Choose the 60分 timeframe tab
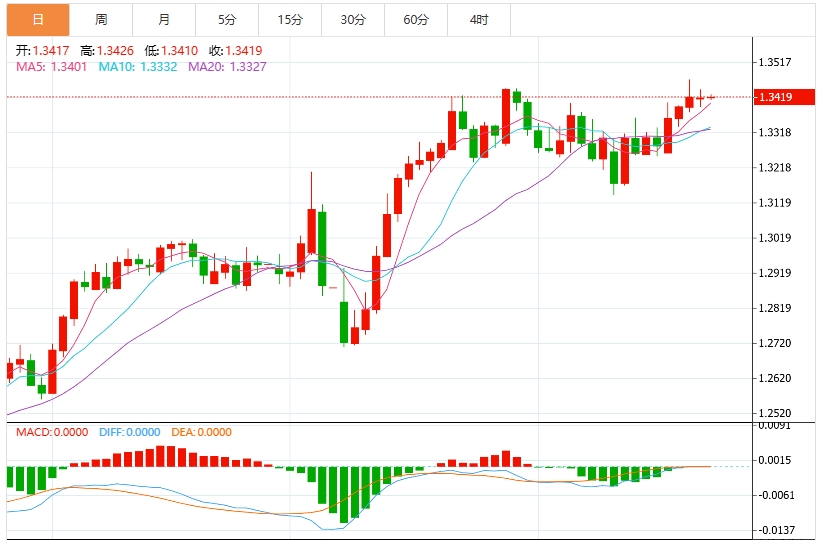The width and height of the screenshot is (824, 540). pos(416,20)
